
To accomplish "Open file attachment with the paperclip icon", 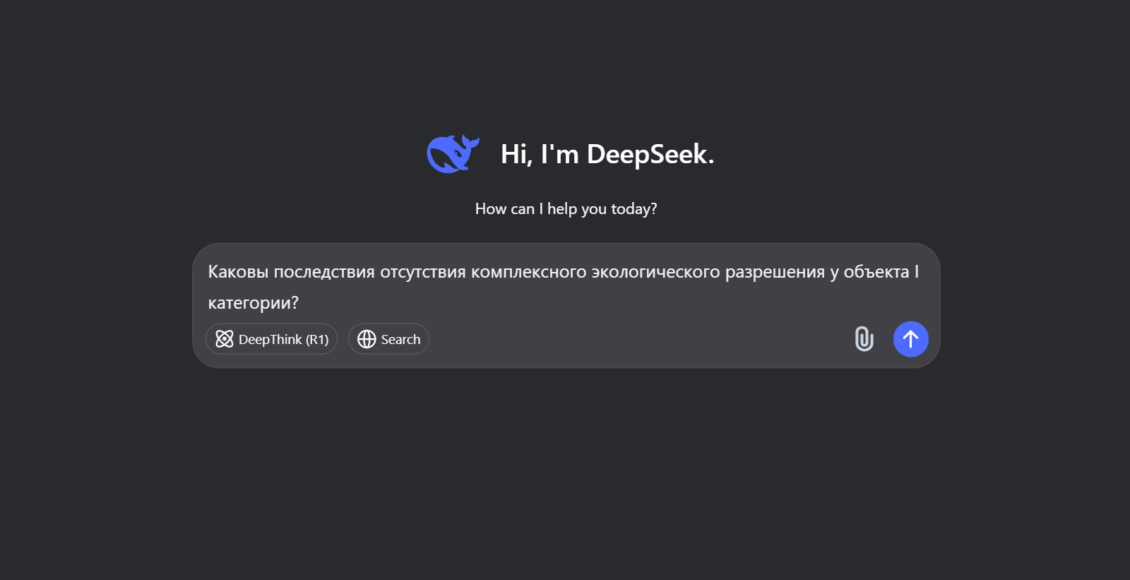I will [x=863, y=339].
